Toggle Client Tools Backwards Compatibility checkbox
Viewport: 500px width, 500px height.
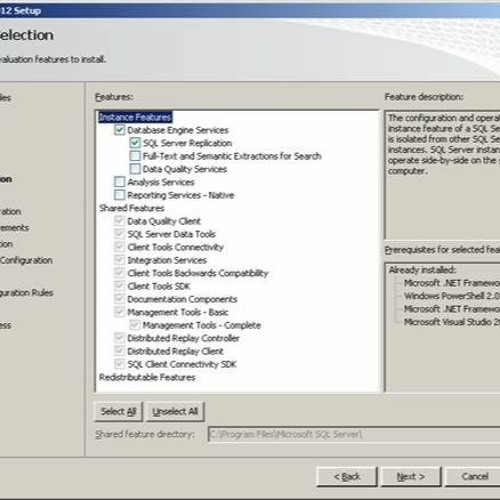coord(119,273)
